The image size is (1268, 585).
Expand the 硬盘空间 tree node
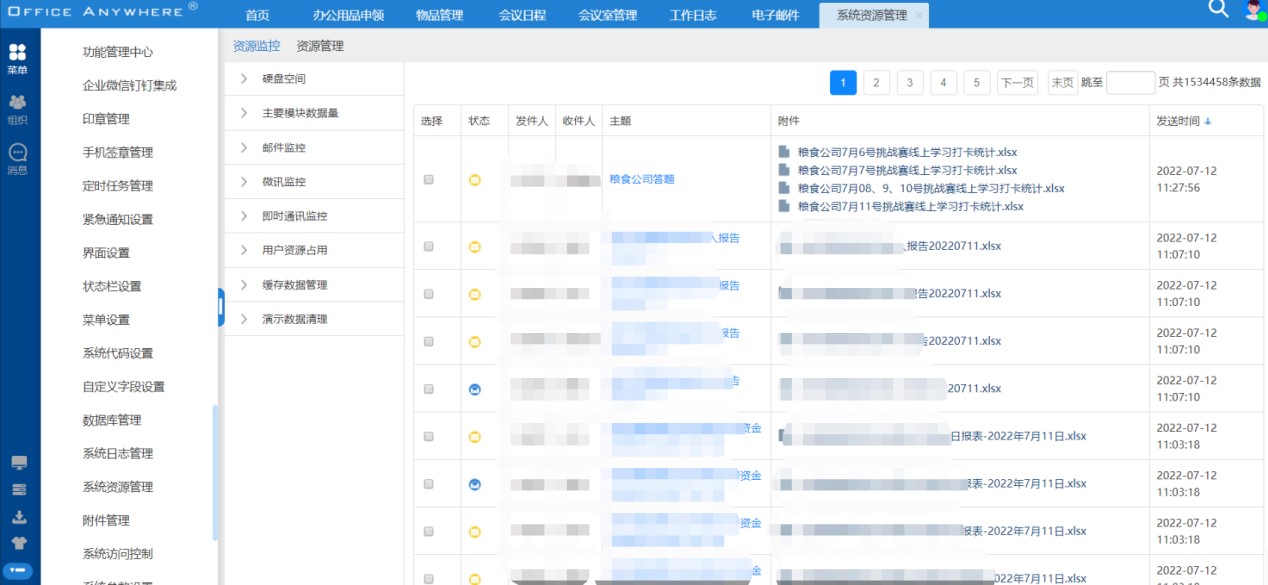point(244,79)
